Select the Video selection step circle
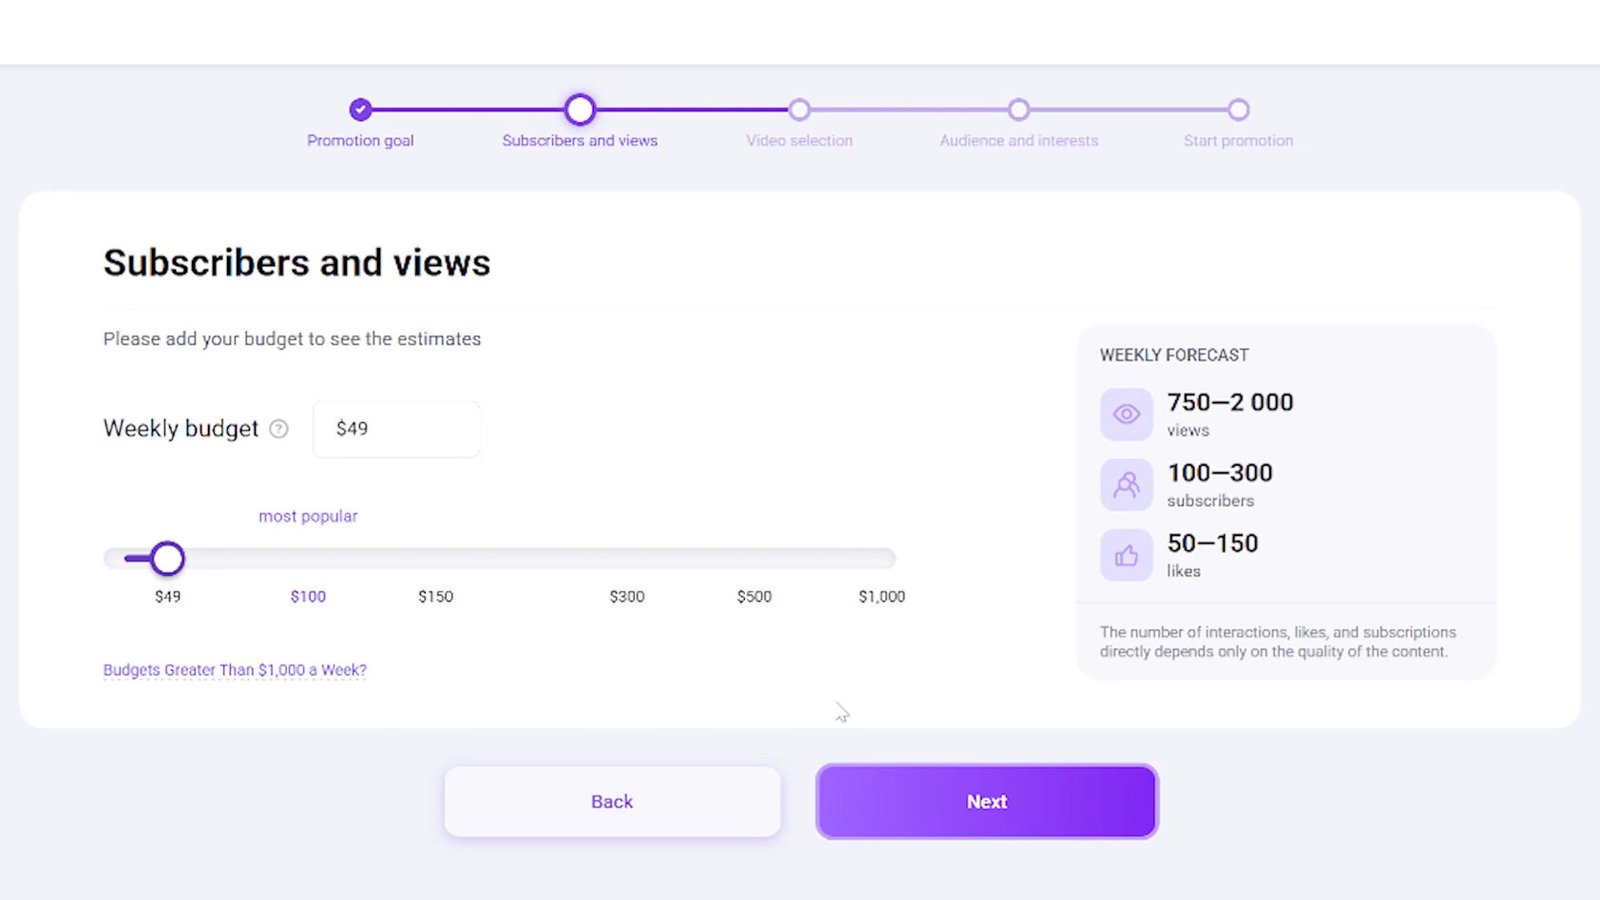 click(799, 109)
